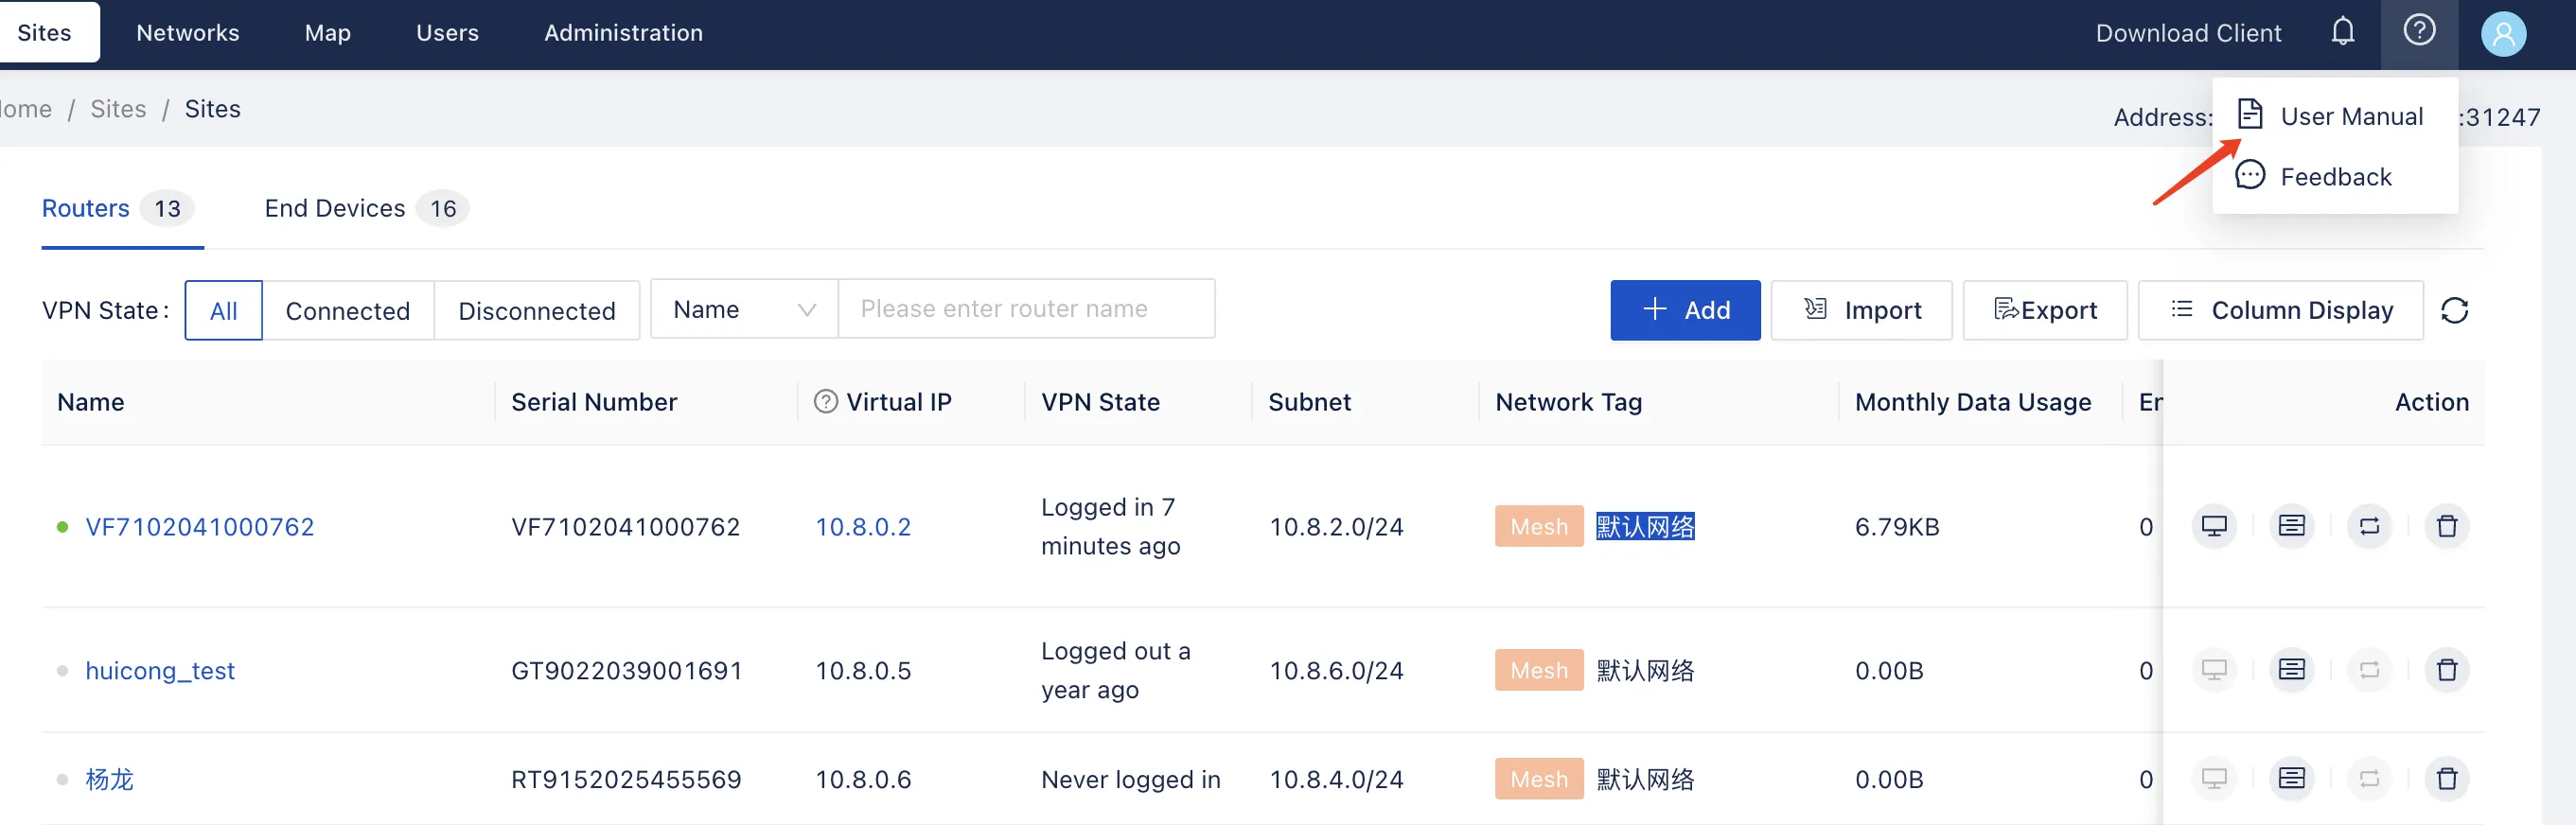This screenshot has width=2576, height=825.
Task: Open router huicong_test link
Action: (160, 671)
